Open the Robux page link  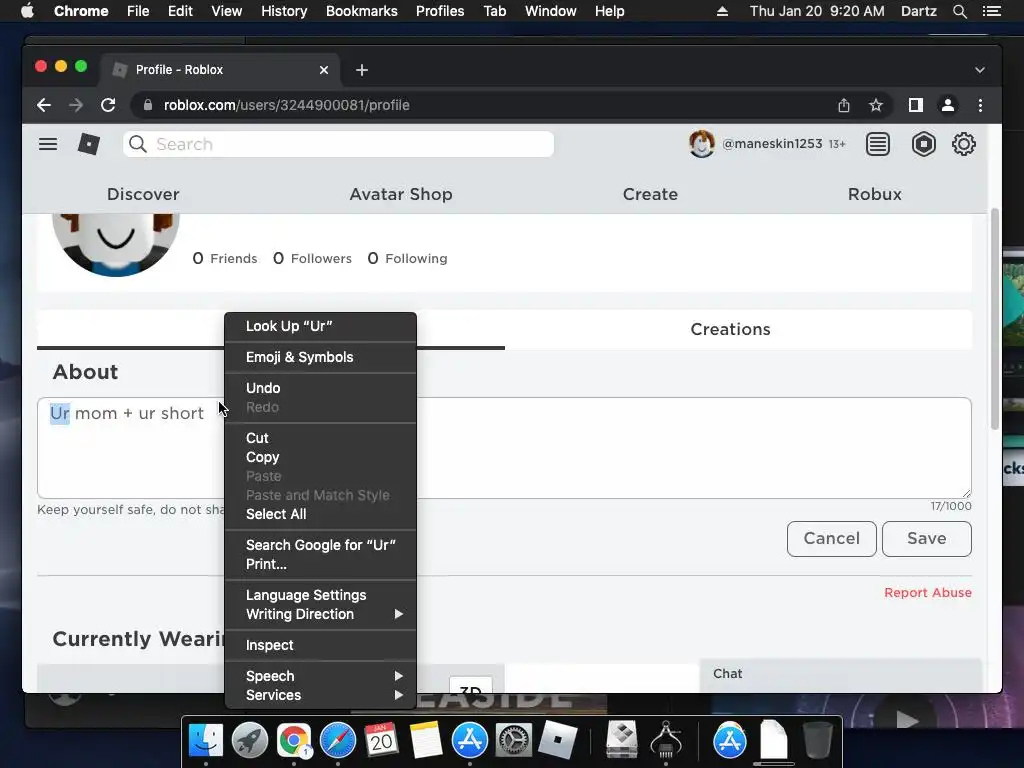pyautogui.click(x=874, y=194)
